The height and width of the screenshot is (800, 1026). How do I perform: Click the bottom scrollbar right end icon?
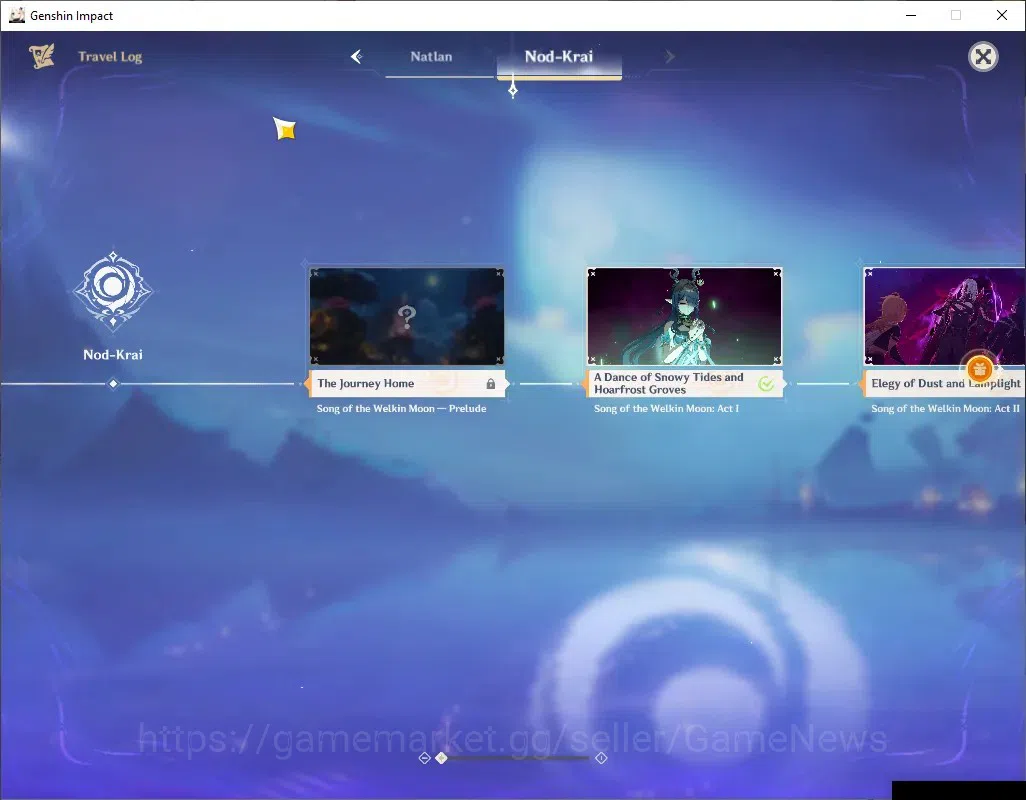pyautogui.click(x=601, y=758)
